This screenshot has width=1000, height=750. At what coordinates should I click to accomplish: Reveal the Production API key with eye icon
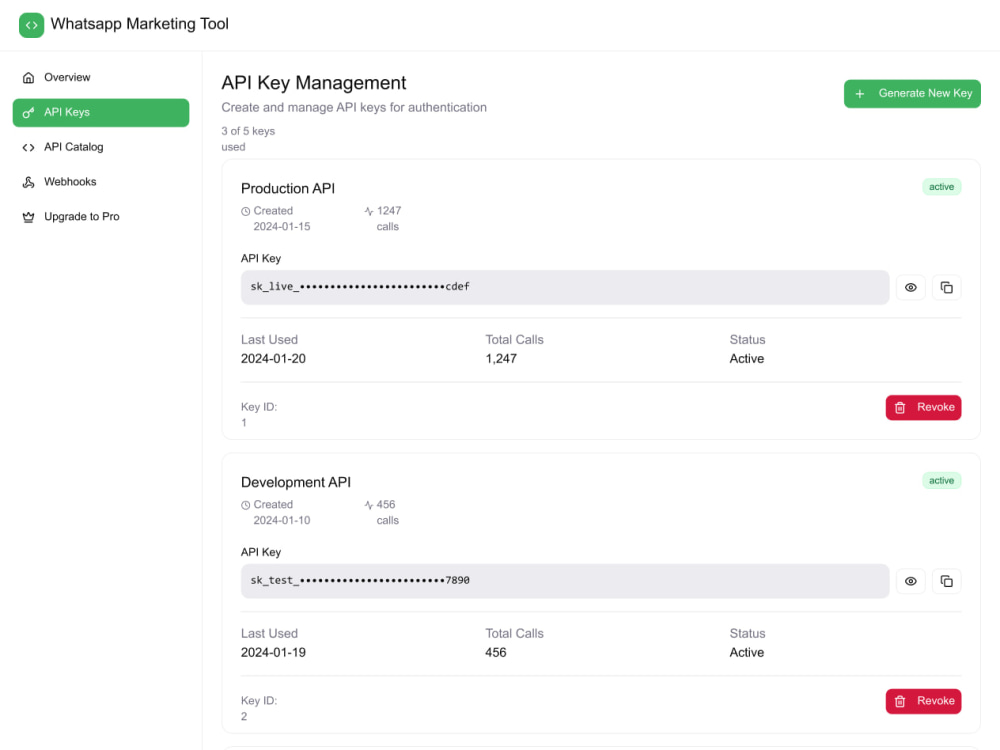(x=911, y=288)
